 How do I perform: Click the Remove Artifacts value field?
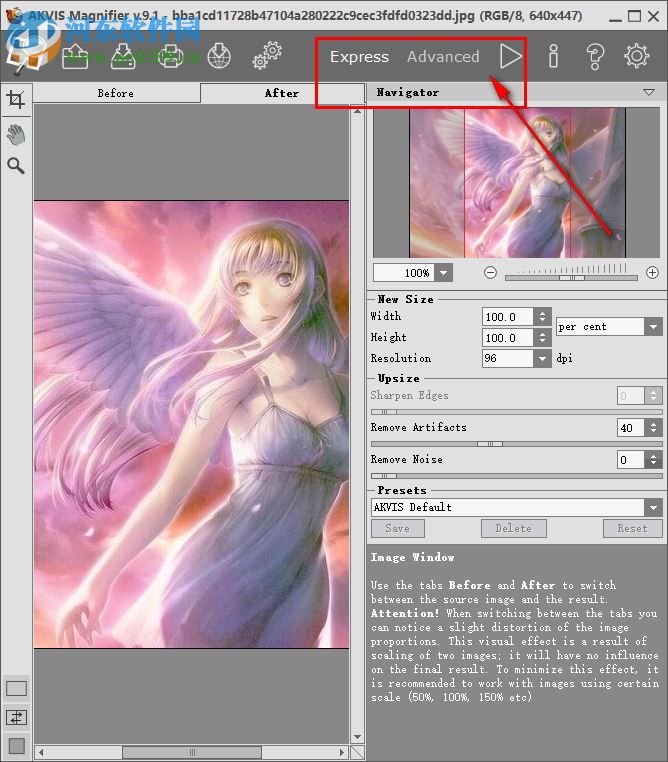click(x=631, y=428)
